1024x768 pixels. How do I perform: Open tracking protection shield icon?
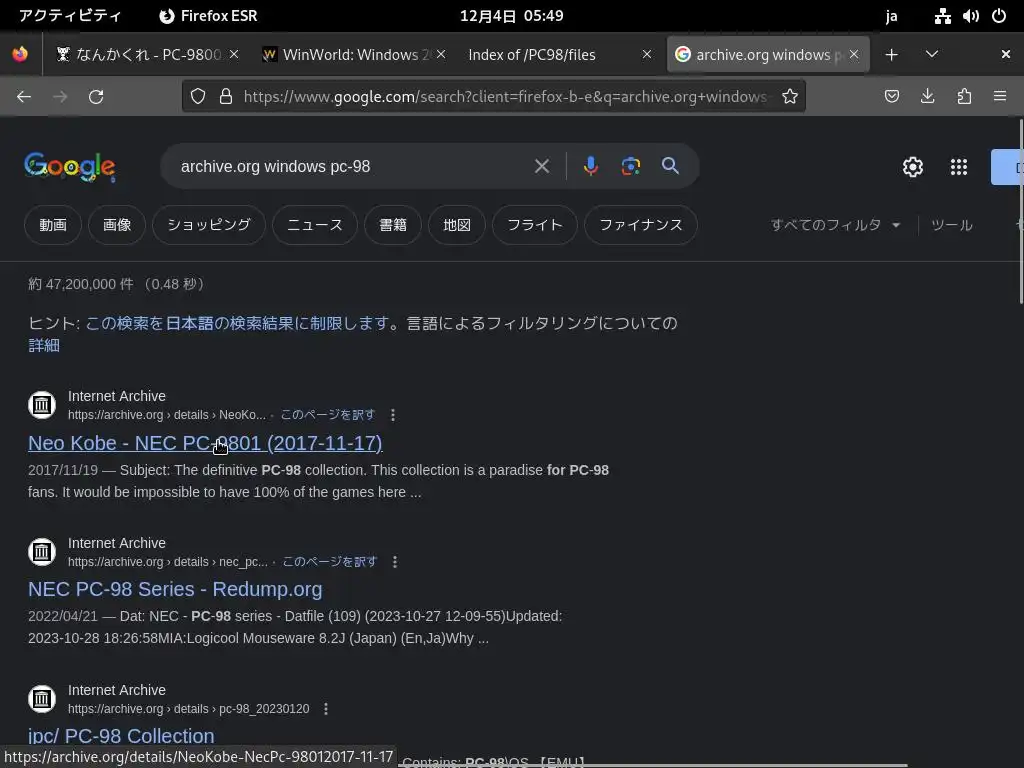point(198,97)
